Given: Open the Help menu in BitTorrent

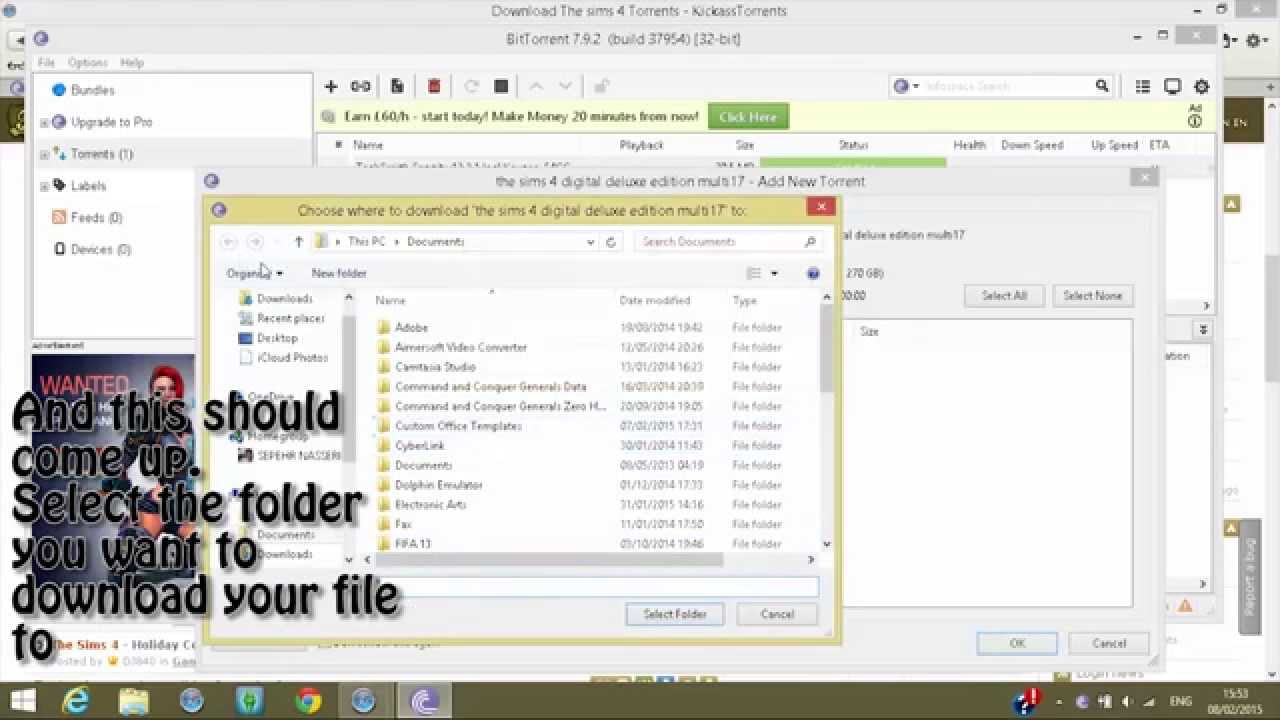Looking at the screenshot, I should [132, 62].
